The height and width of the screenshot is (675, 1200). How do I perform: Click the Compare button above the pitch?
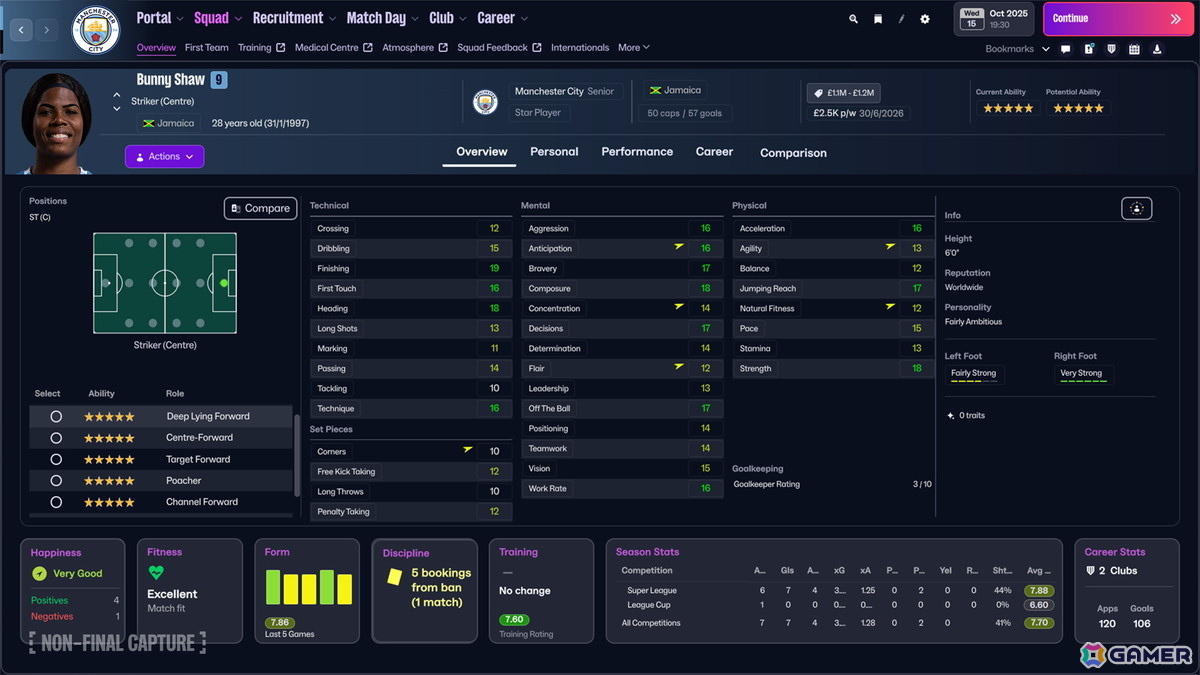coord(259,208)
